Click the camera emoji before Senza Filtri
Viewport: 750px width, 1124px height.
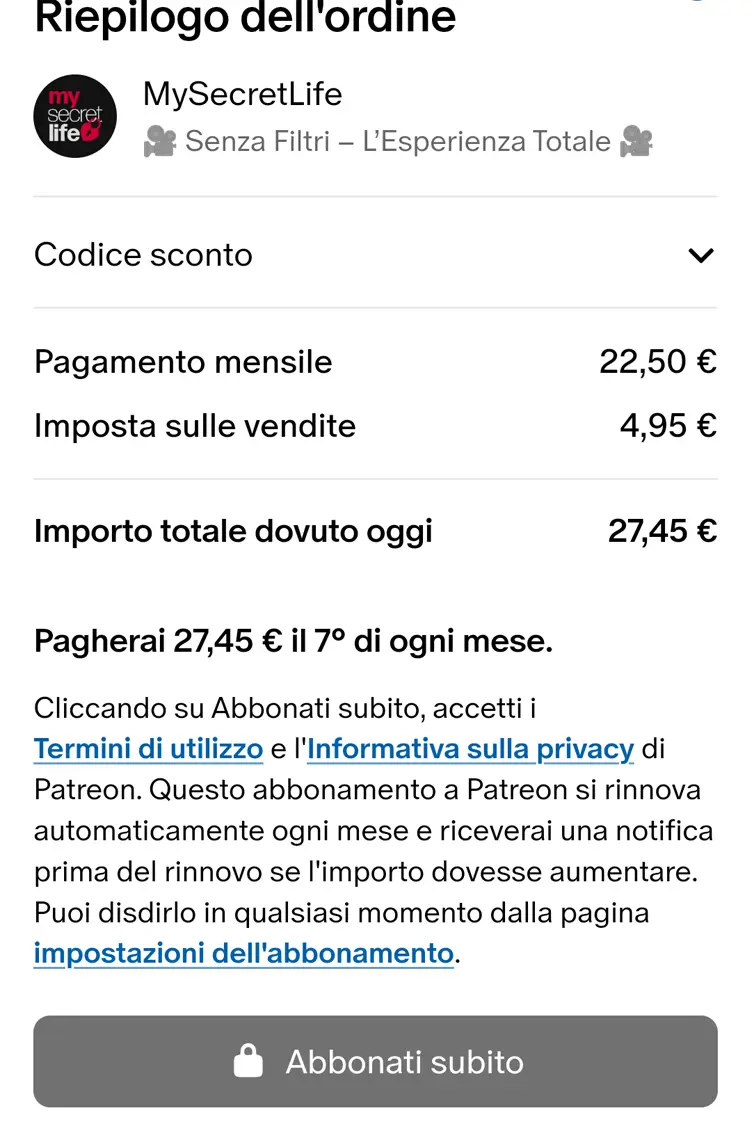point(159,142)
